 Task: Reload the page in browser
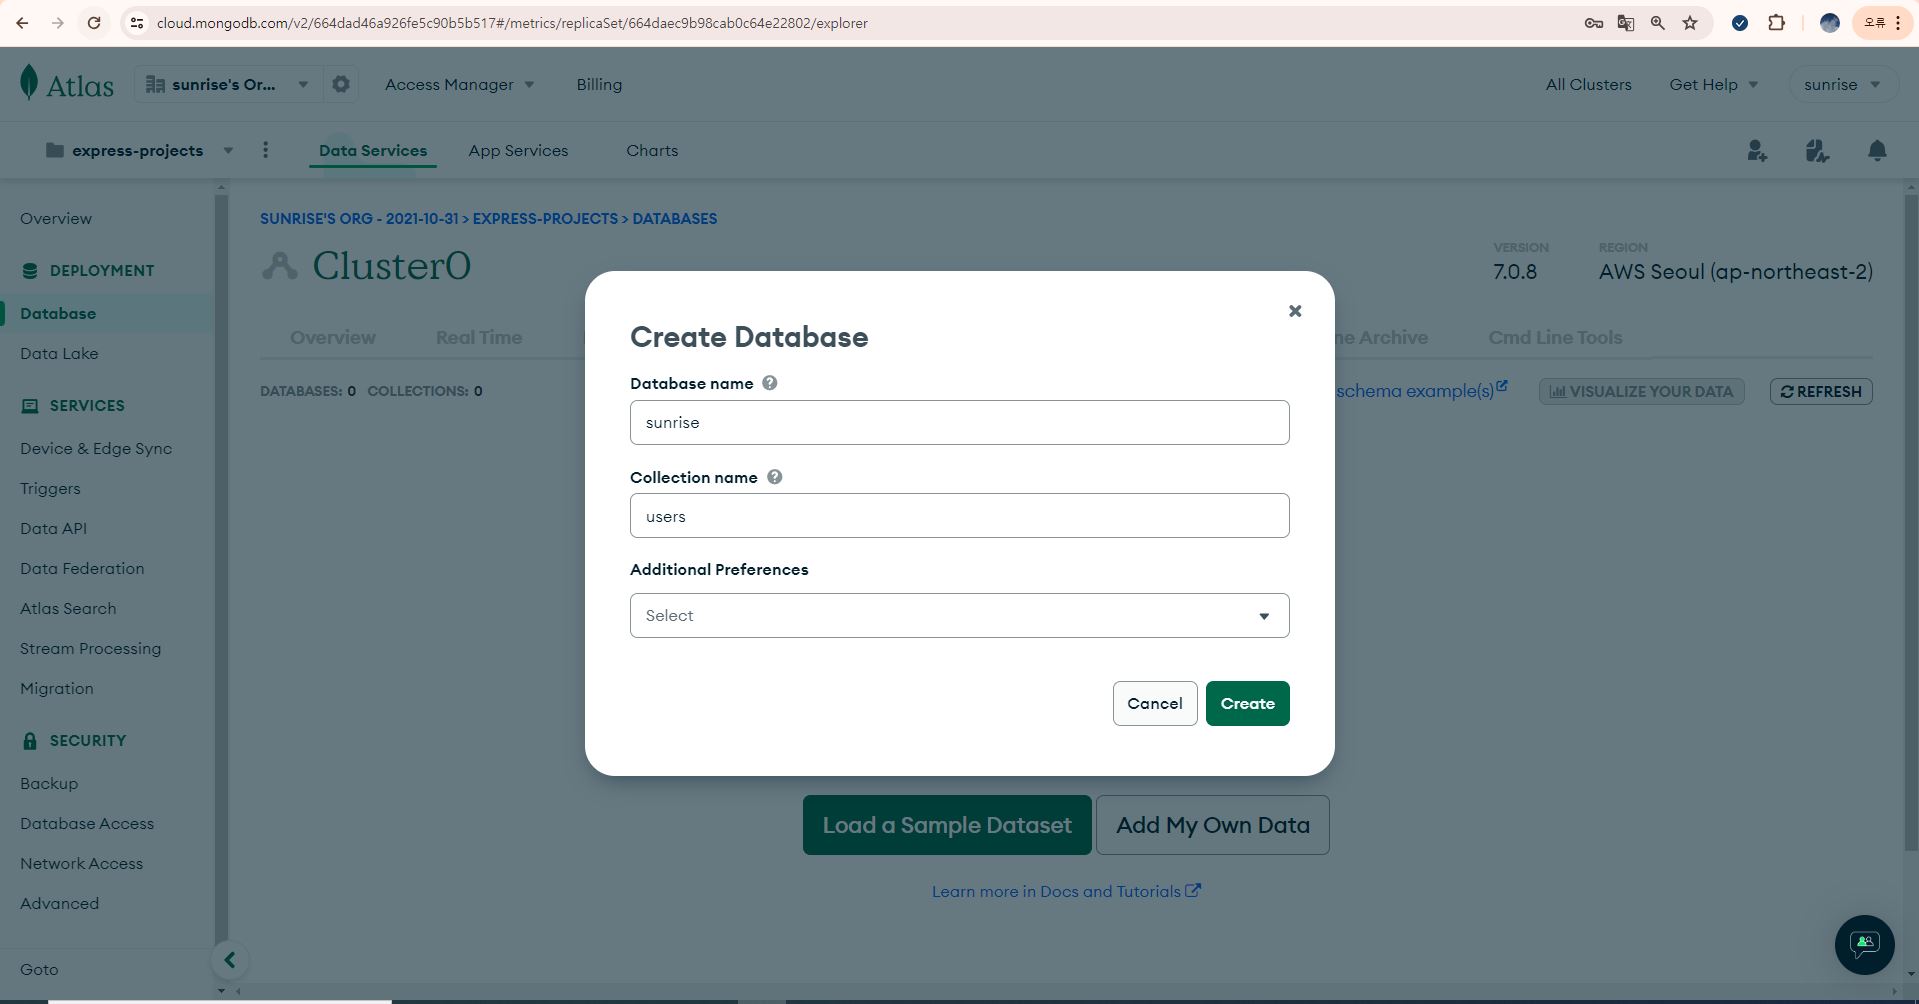click(x=94, y=23)
